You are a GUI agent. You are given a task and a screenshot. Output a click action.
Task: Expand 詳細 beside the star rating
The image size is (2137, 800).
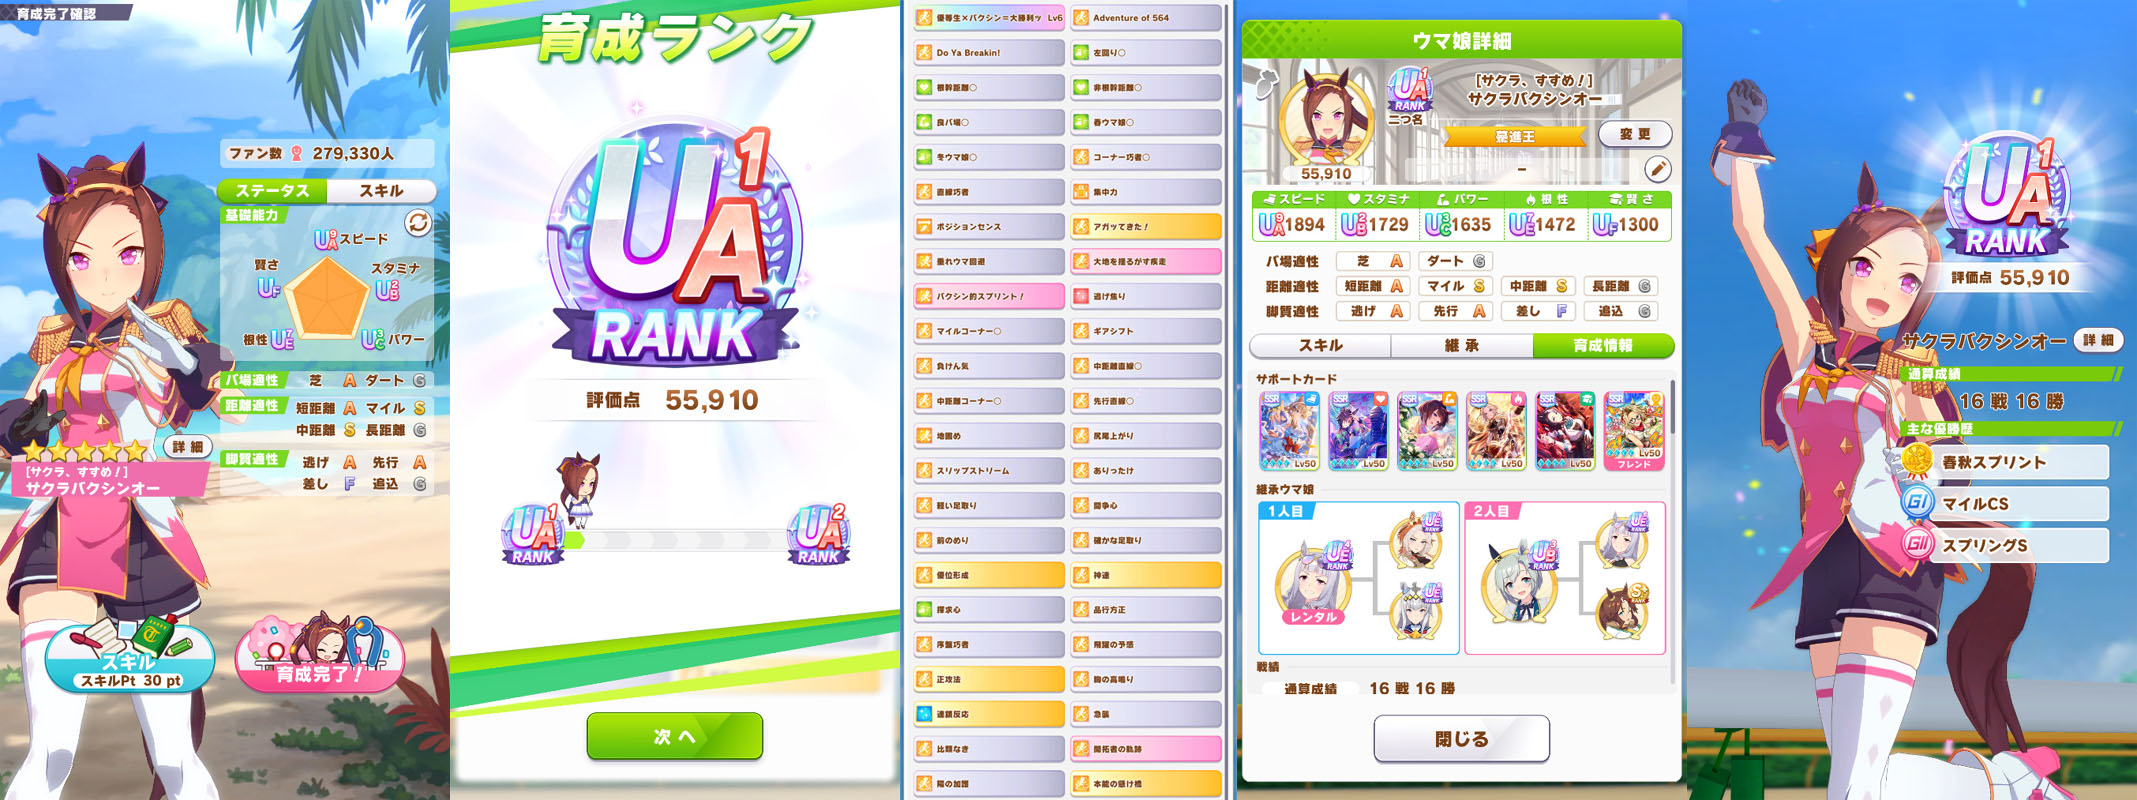(x=187, y=447)
